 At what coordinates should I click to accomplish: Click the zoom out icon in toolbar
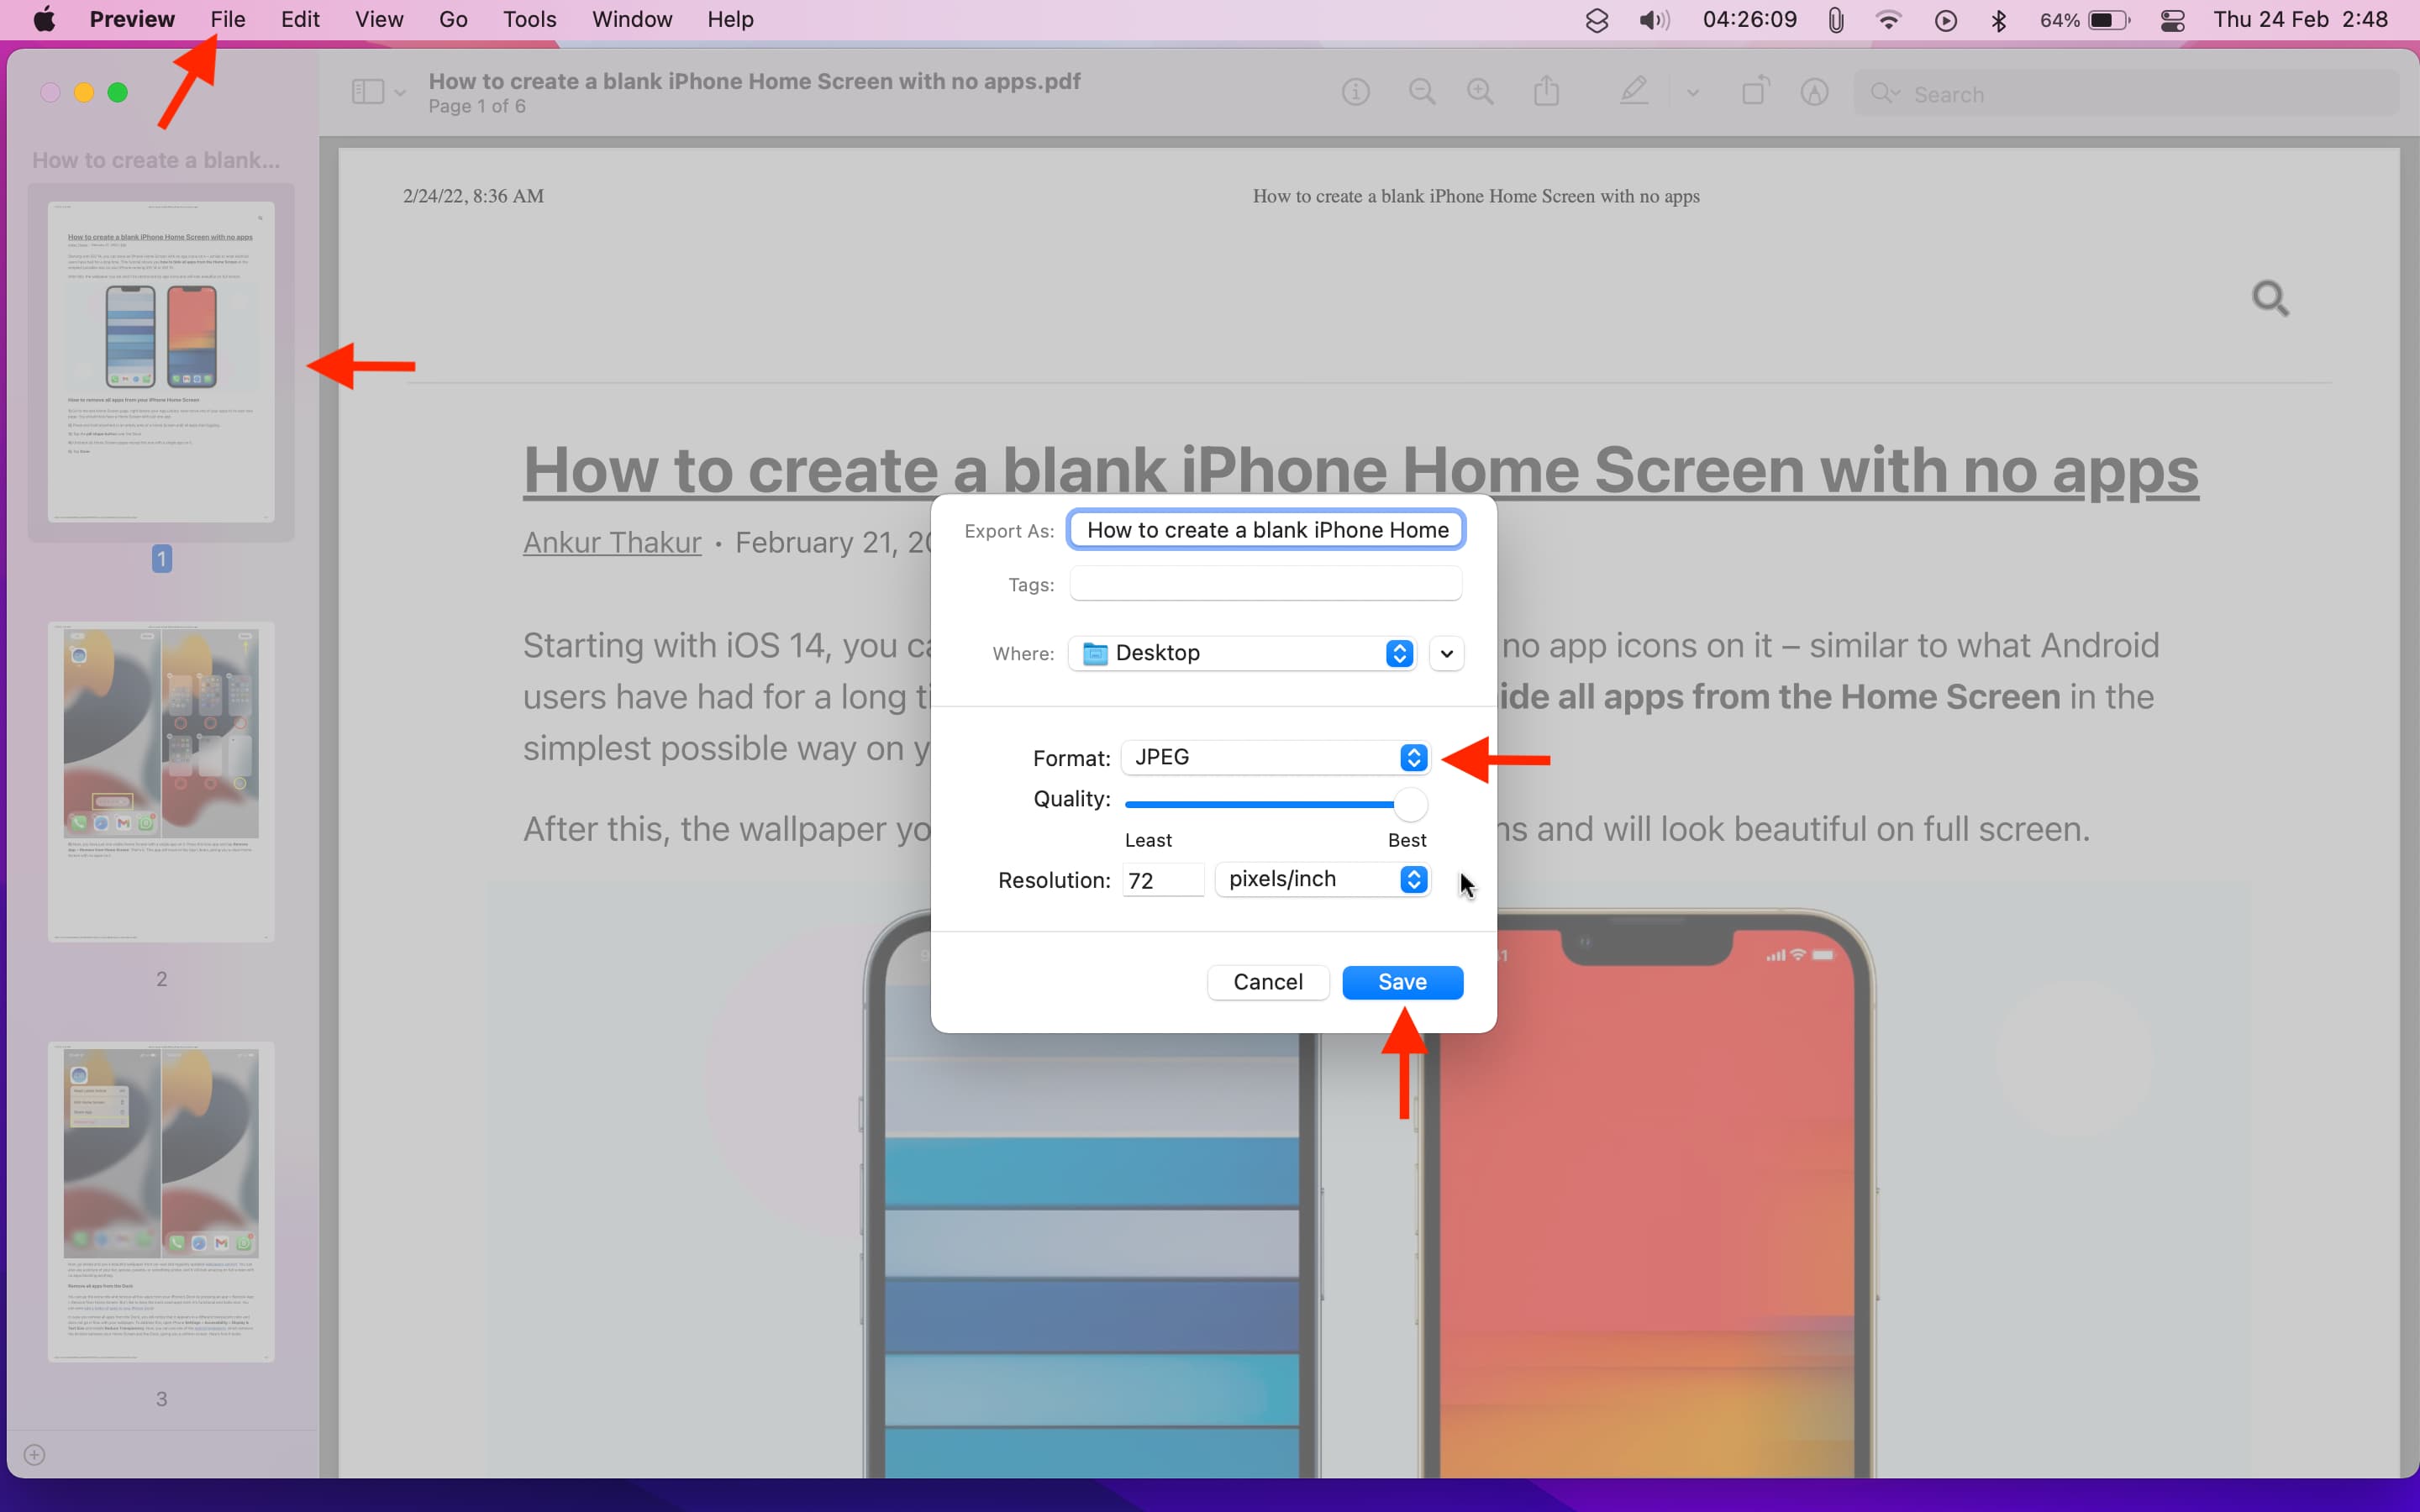click(1422, 92)
